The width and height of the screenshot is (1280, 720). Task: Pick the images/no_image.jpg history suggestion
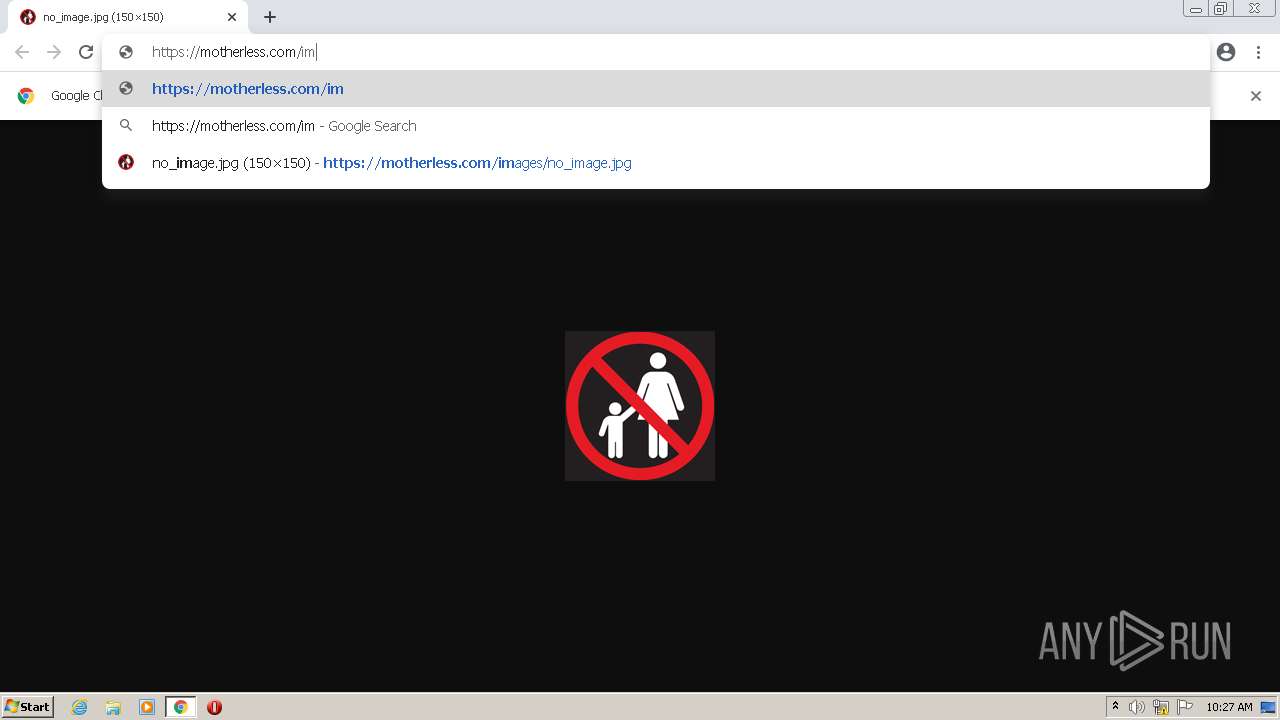656,163
